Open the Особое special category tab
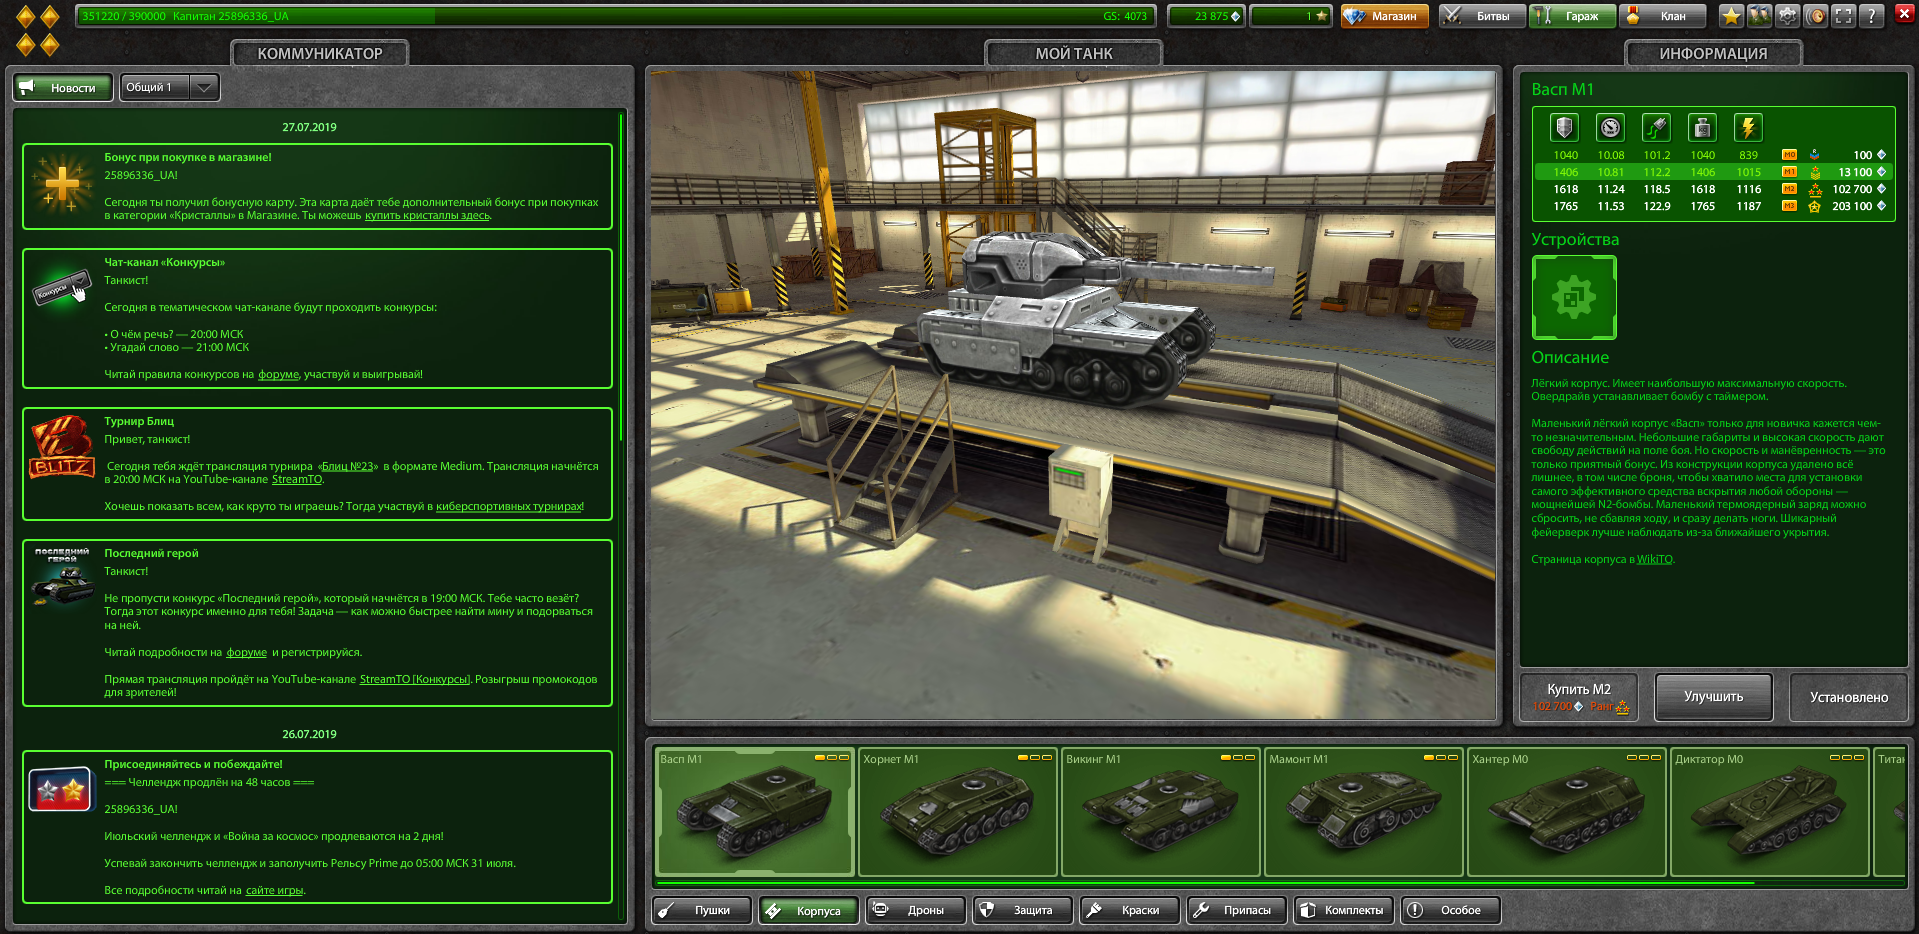This screenshot has width=1919, height=934. [1451, 910]
